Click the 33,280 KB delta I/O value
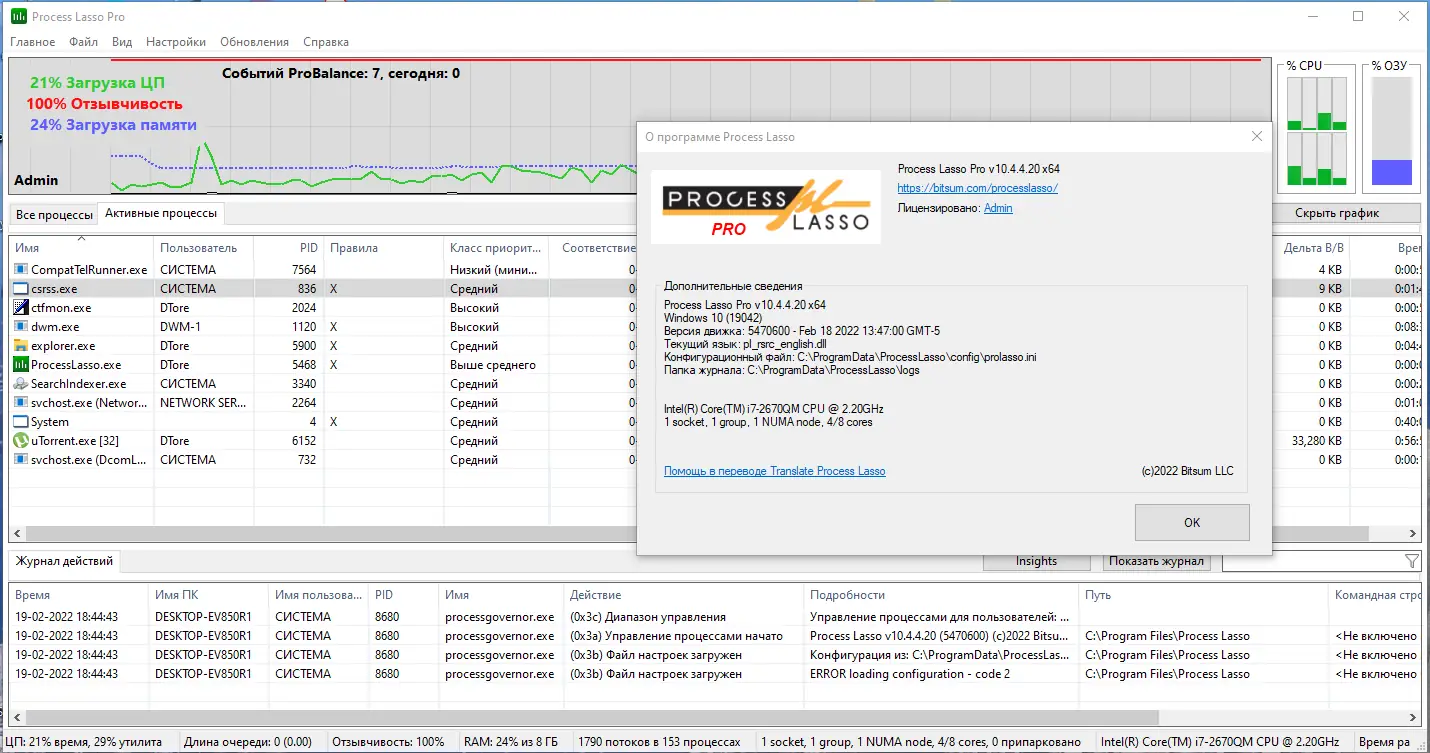Viewport: 1430px width, 753px height. point(1317,441)
